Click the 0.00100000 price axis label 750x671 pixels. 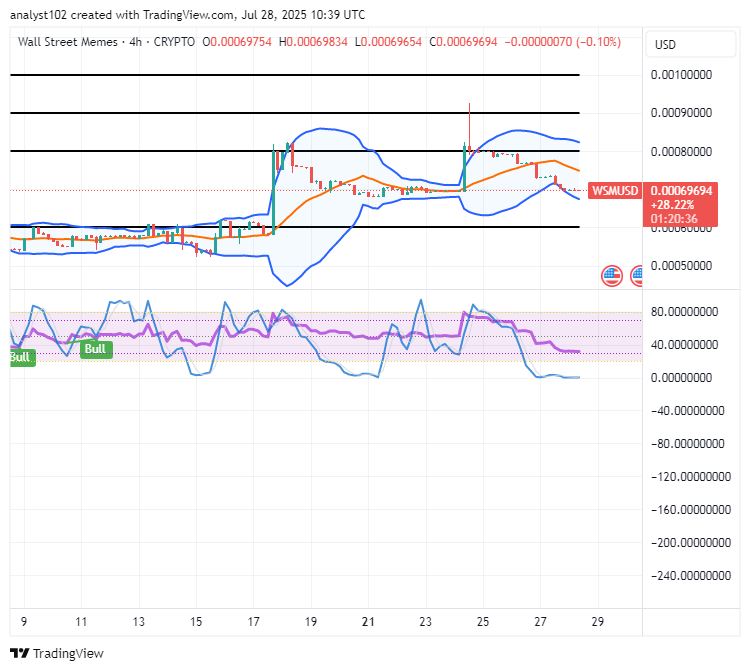point(681,75)
